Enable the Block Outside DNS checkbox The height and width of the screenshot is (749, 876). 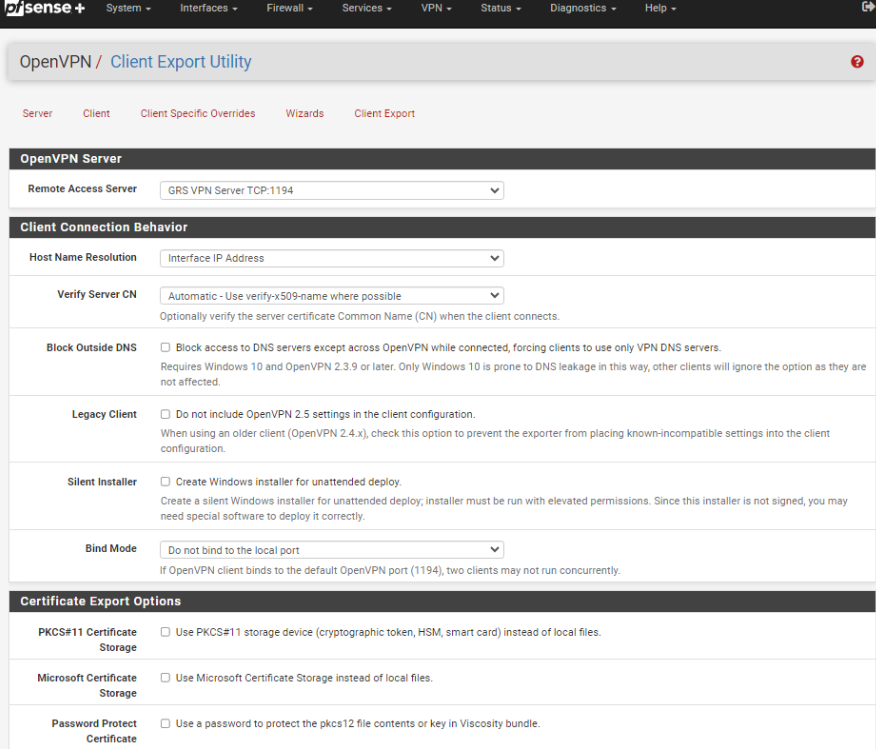(165, 347)
